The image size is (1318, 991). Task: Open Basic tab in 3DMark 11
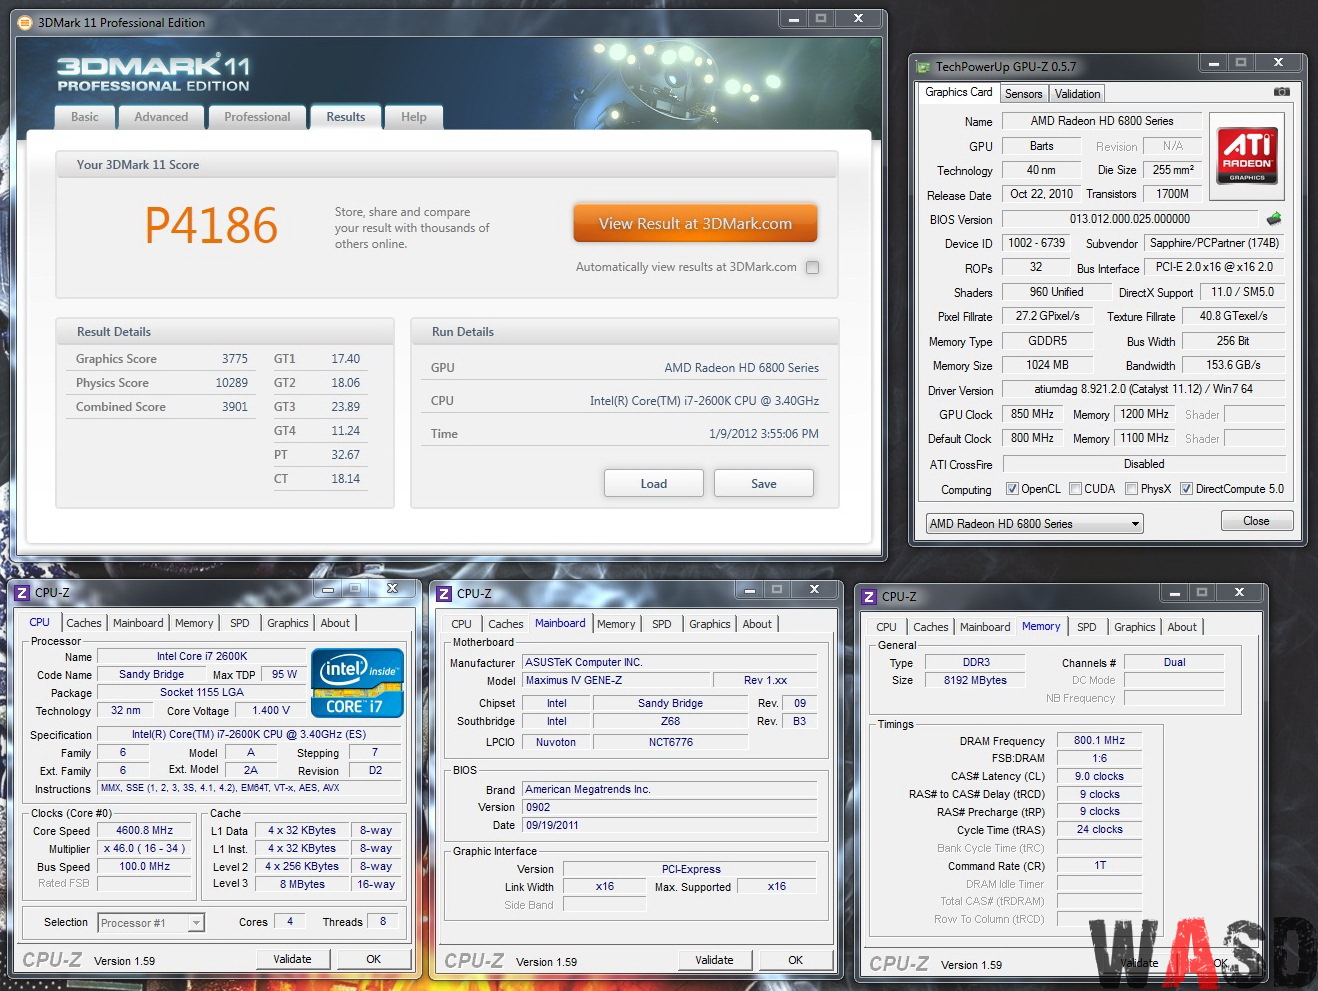pos(85,117)
